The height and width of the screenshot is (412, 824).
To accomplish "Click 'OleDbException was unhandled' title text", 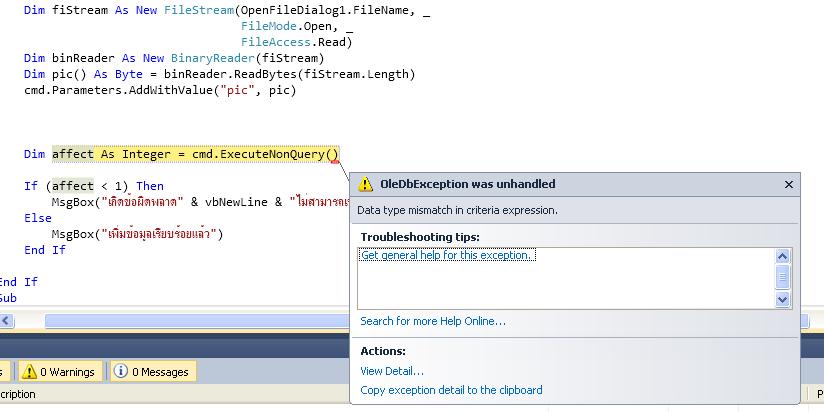I will pos(467,185).
